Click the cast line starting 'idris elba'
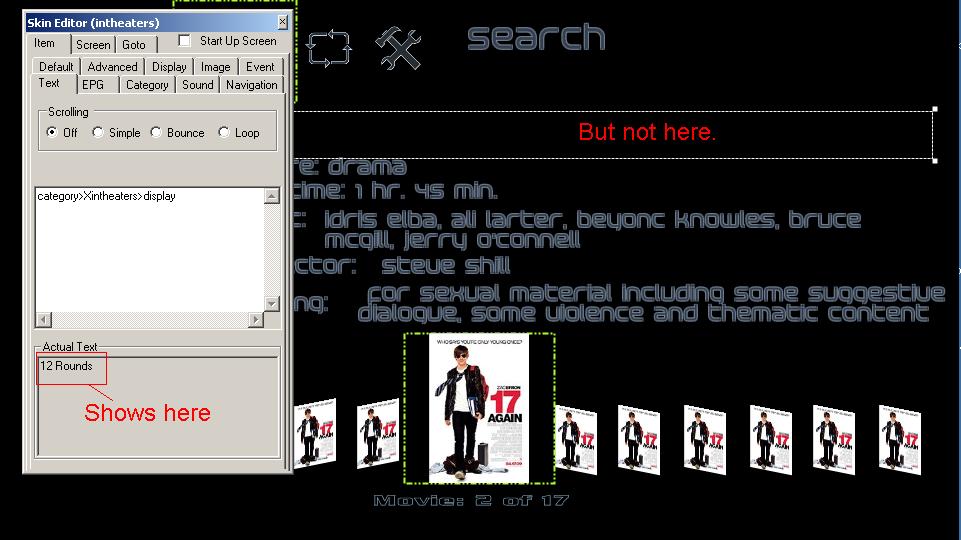Image resolution: width=961 pixels, height=540 pixels. [x=593, y=219]
